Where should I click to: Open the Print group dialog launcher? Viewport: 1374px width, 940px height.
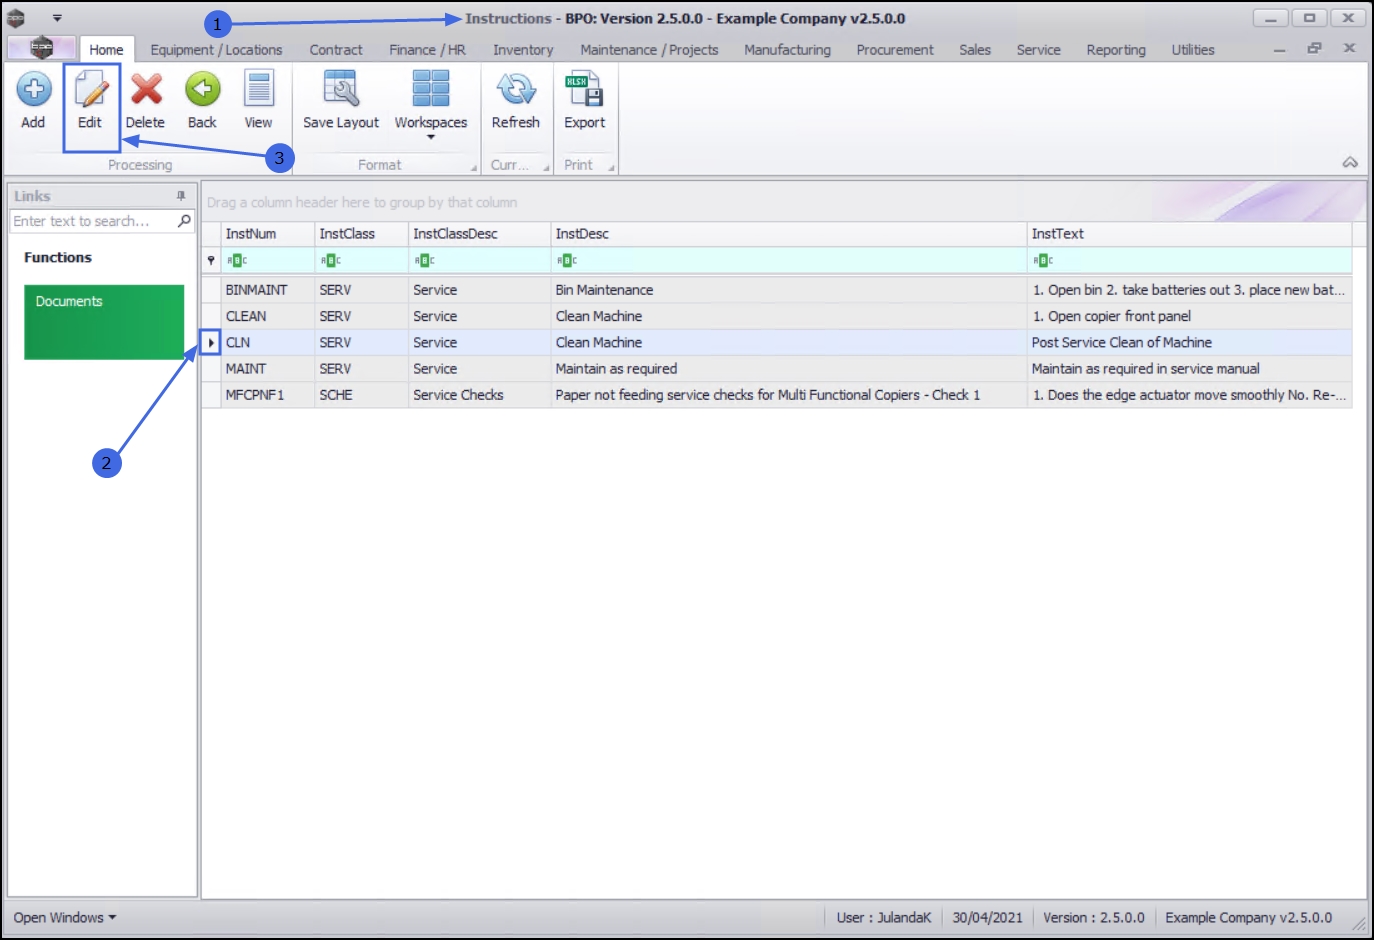tap(611, 167)
